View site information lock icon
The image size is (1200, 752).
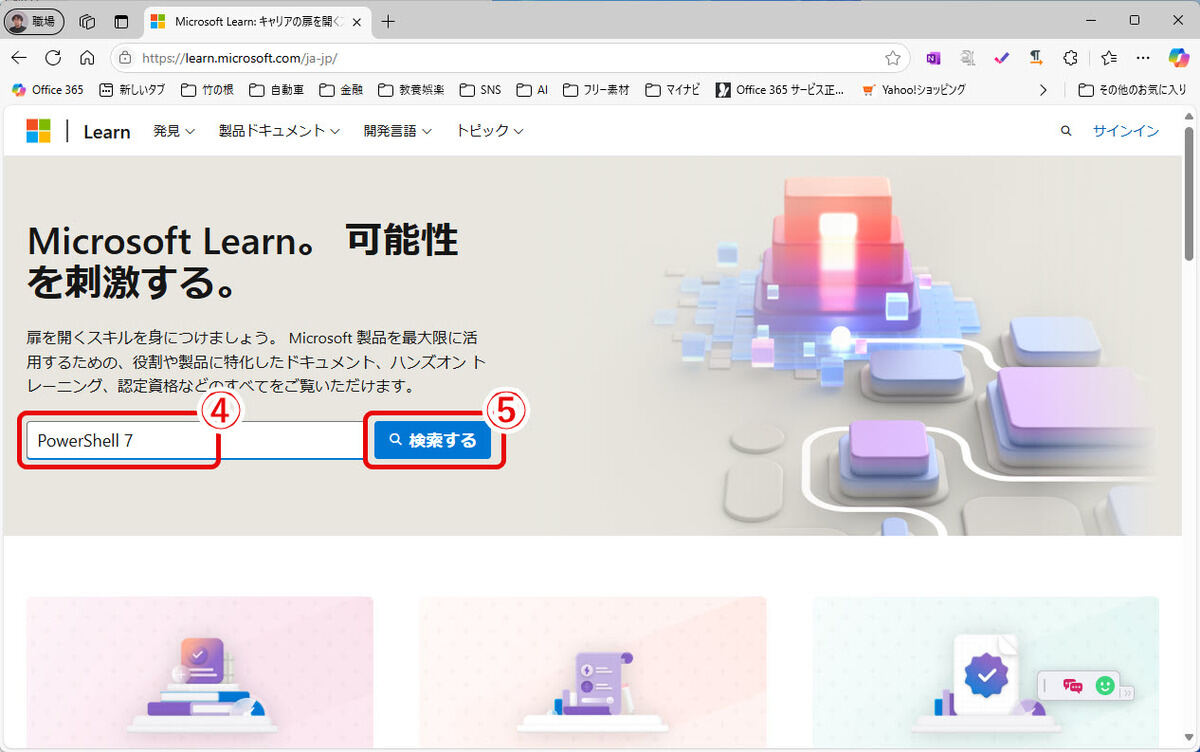click(125, 58)
